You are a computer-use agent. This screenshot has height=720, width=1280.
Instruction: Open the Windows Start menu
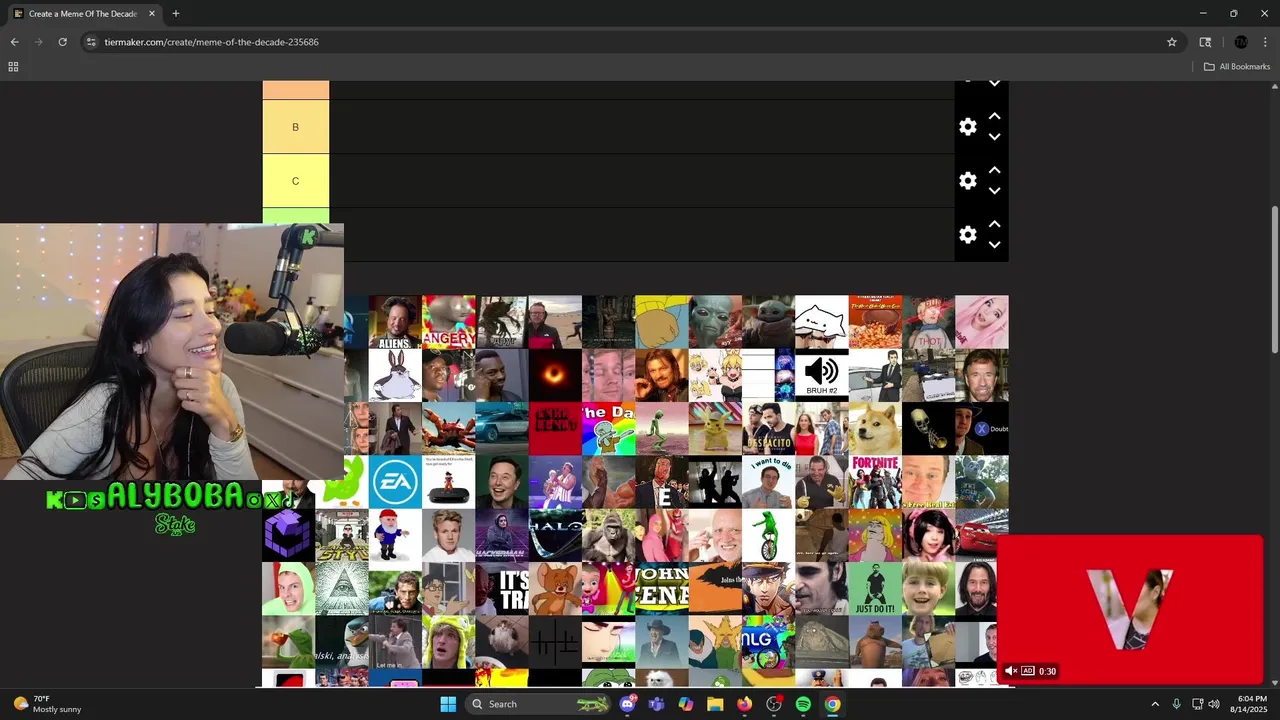pyautogui.click(x=448, y=704)
